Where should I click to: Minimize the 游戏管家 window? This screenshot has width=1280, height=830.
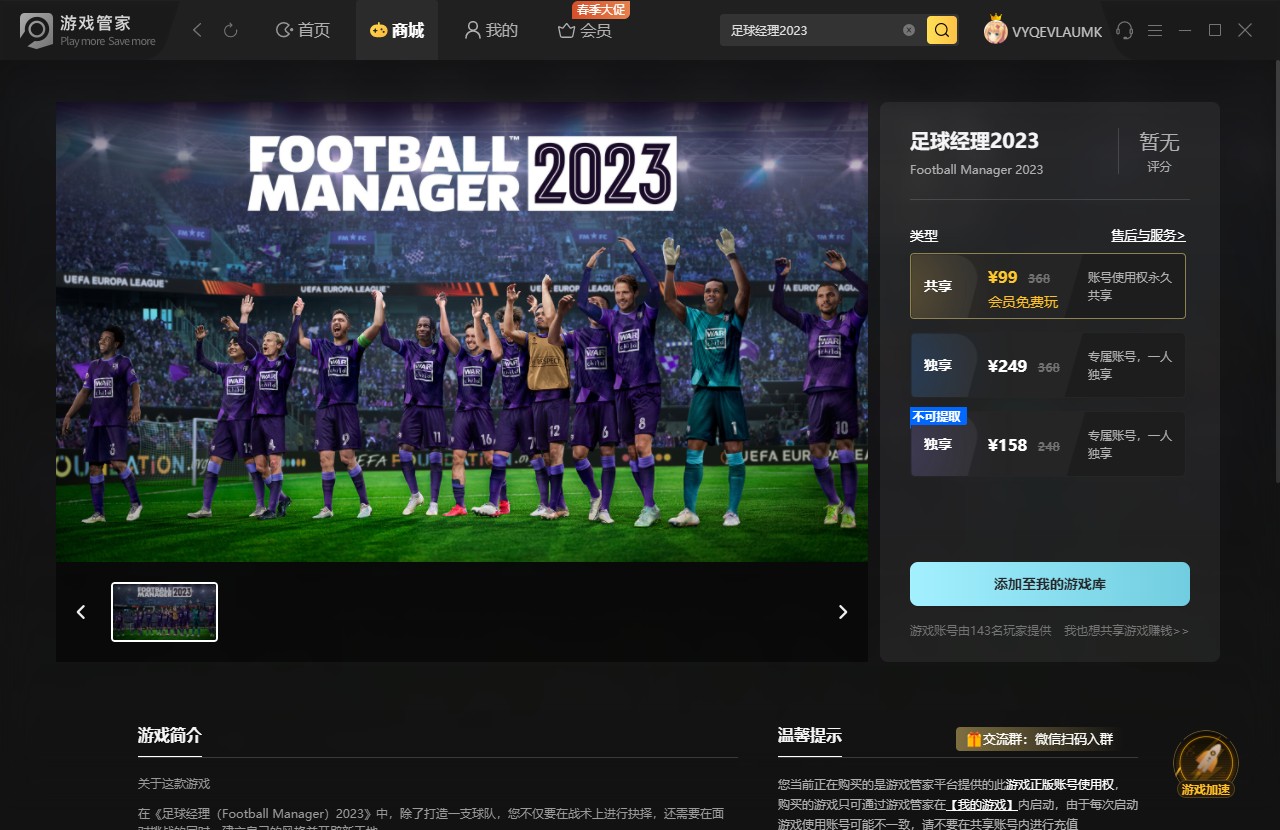click(1185, 31)
